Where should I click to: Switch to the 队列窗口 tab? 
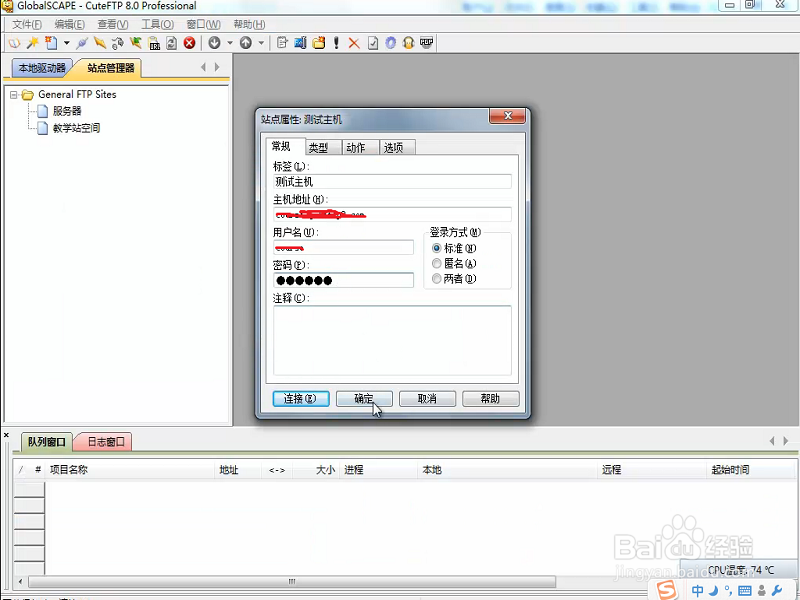(46, 442)
